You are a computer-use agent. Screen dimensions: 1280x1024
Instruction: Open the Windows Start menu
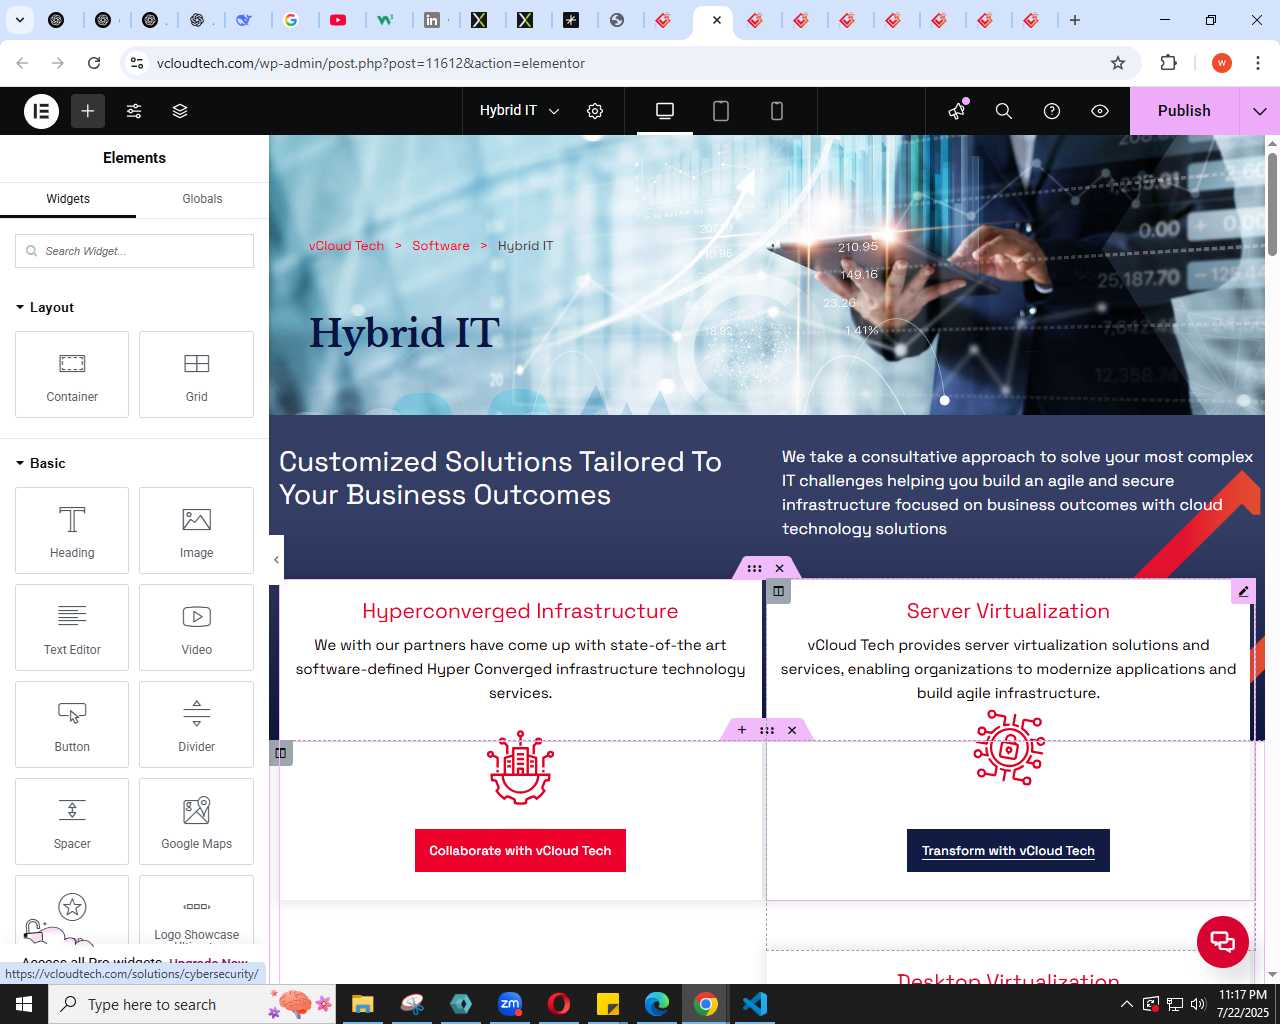[x=24, y=1004]
